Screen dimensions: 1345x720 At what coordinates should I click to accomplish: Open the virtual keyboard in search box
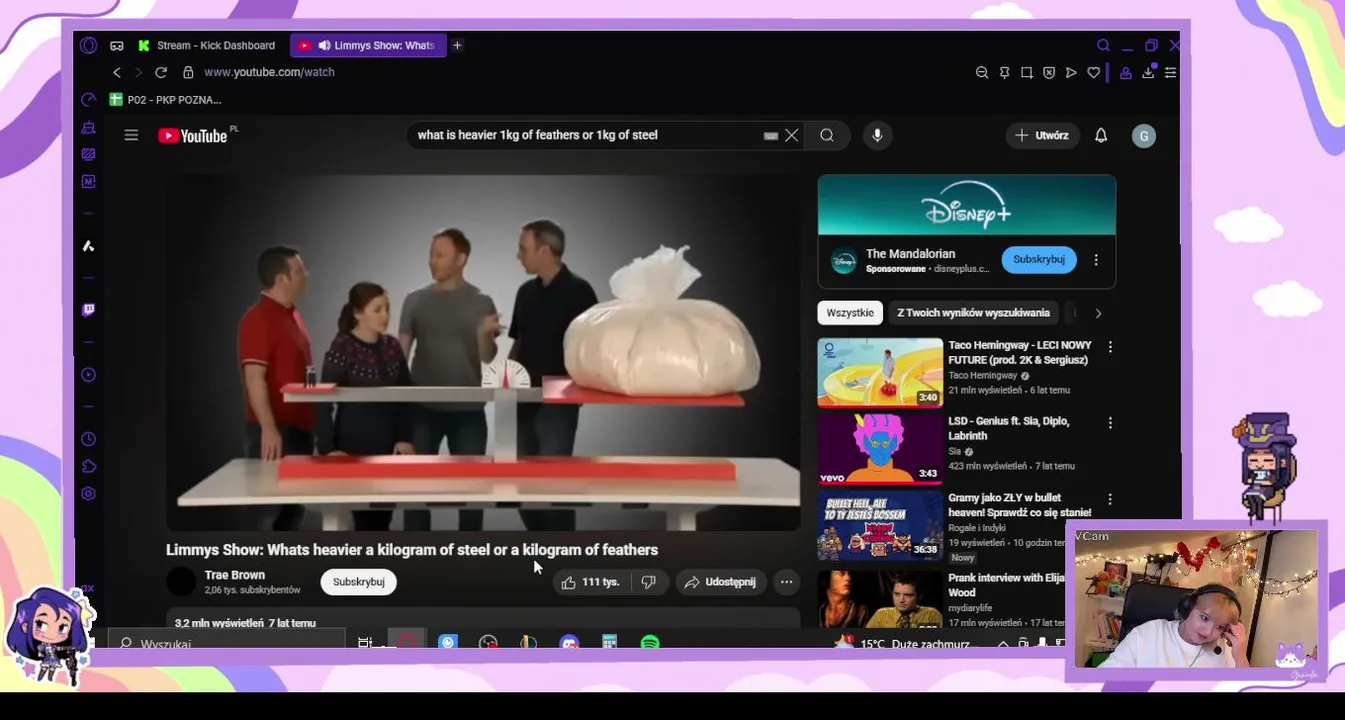coord(770,135)
